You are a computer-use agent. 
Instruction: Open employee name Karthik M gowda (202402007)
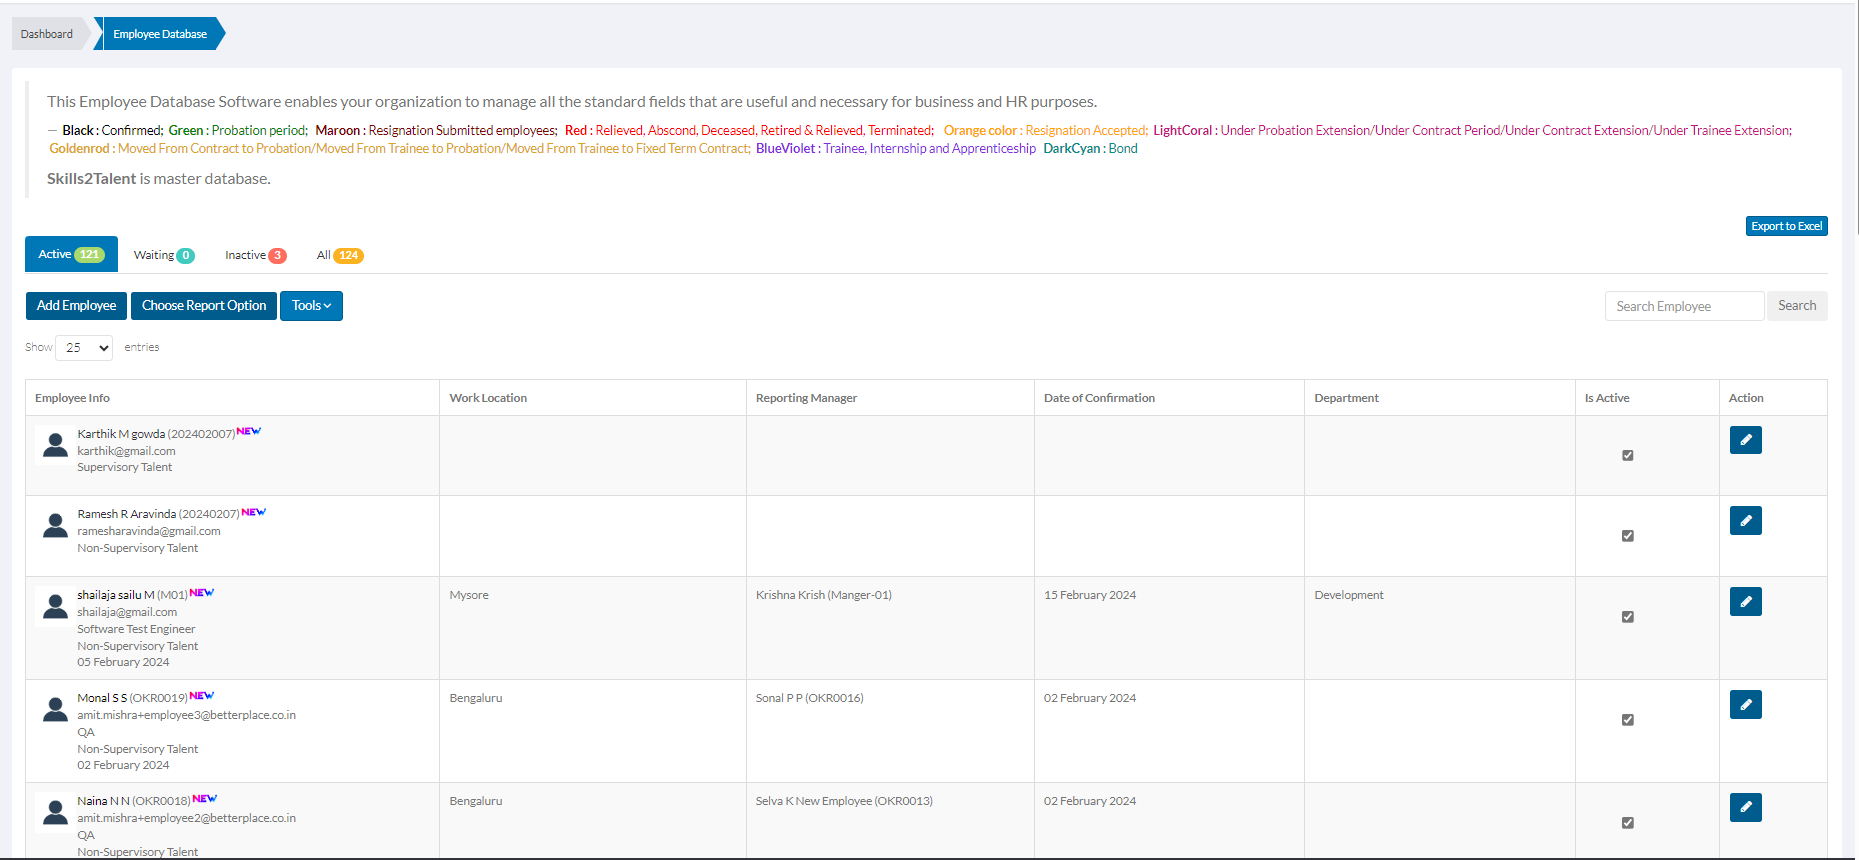coord(156,434)
